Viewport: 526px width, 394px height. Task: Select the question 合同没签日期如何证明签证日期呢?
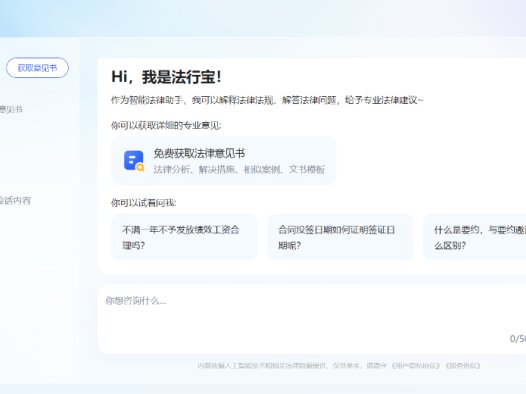340,237
